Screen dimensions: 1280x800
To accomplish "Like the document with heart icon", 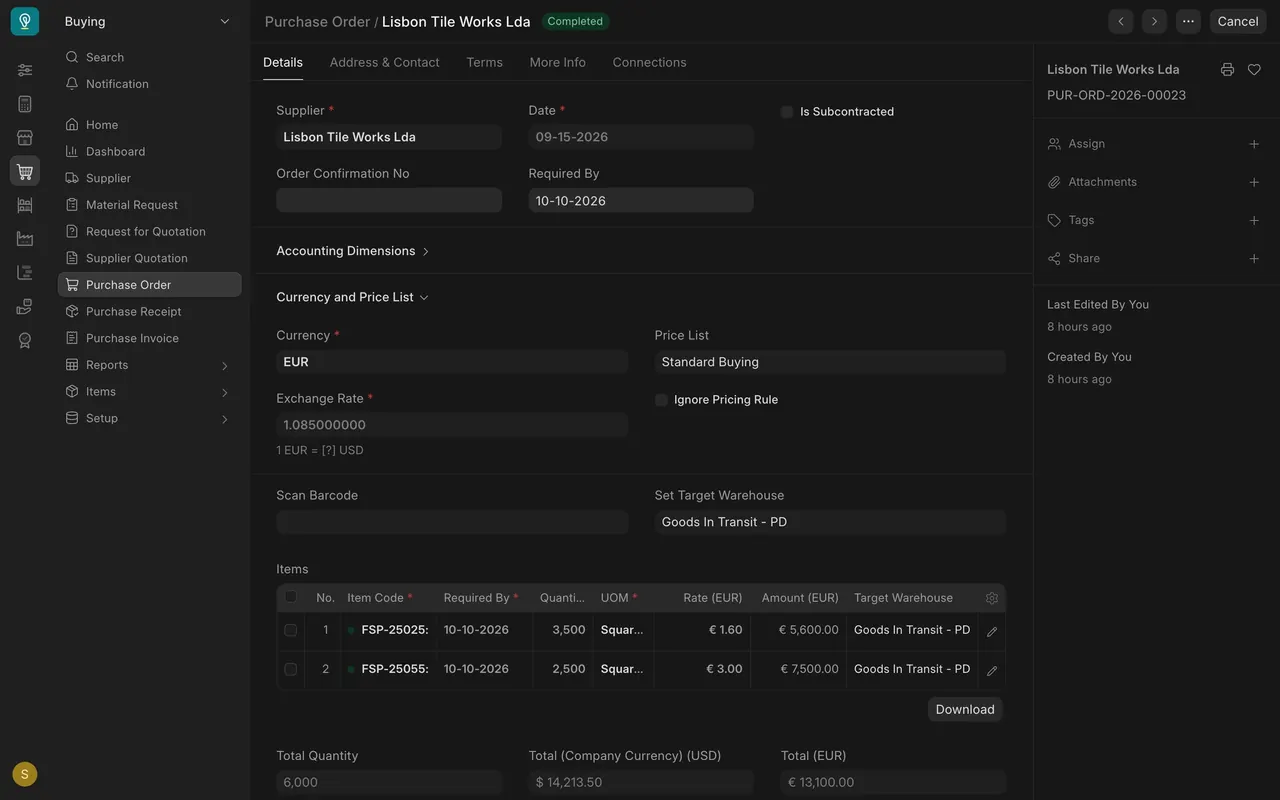I will click(x=1254, y=70).
